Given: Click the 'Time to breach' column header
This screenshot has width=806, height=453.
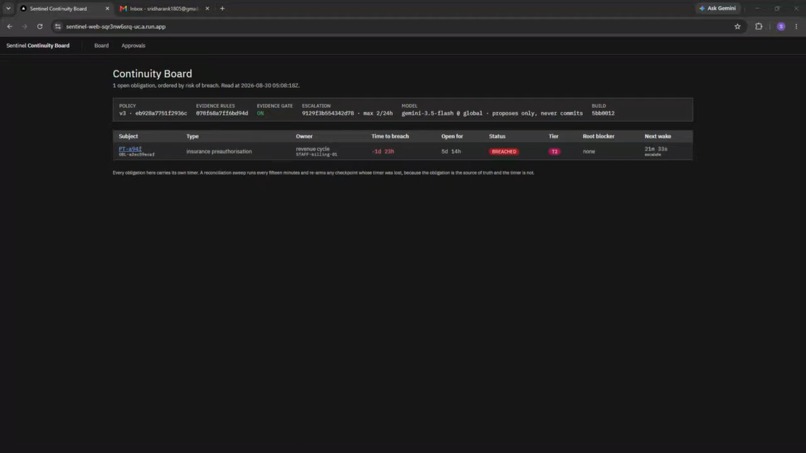Looking at the screenshot, I should point(390,136).
